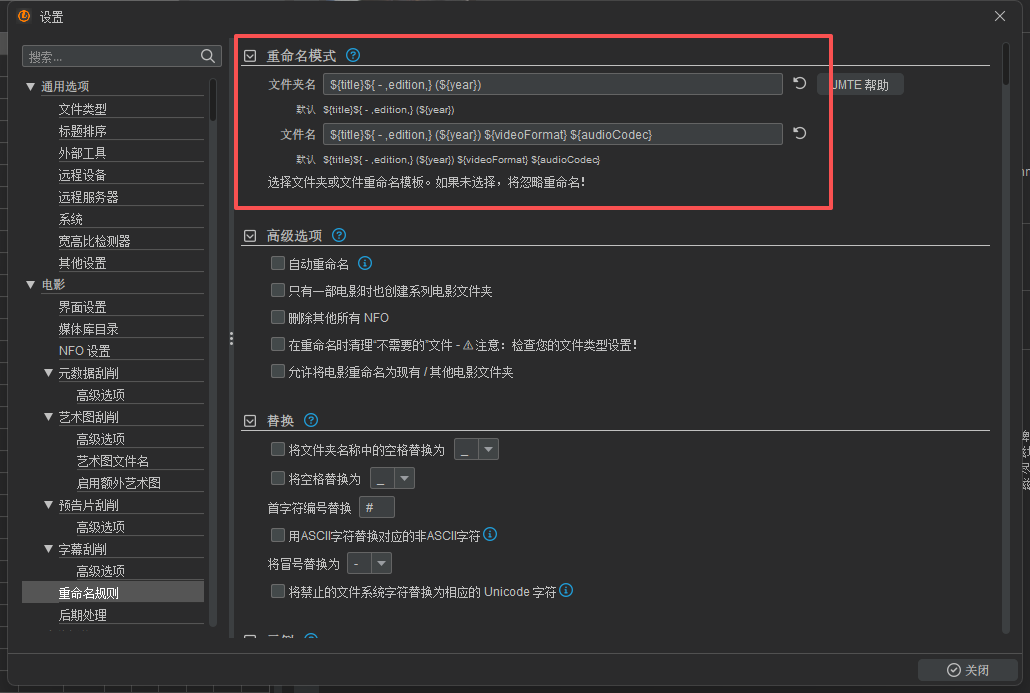The image size is (1030, 693).
Task: Open NFO 设置 in the sidebar
Action: click(84, 351)
